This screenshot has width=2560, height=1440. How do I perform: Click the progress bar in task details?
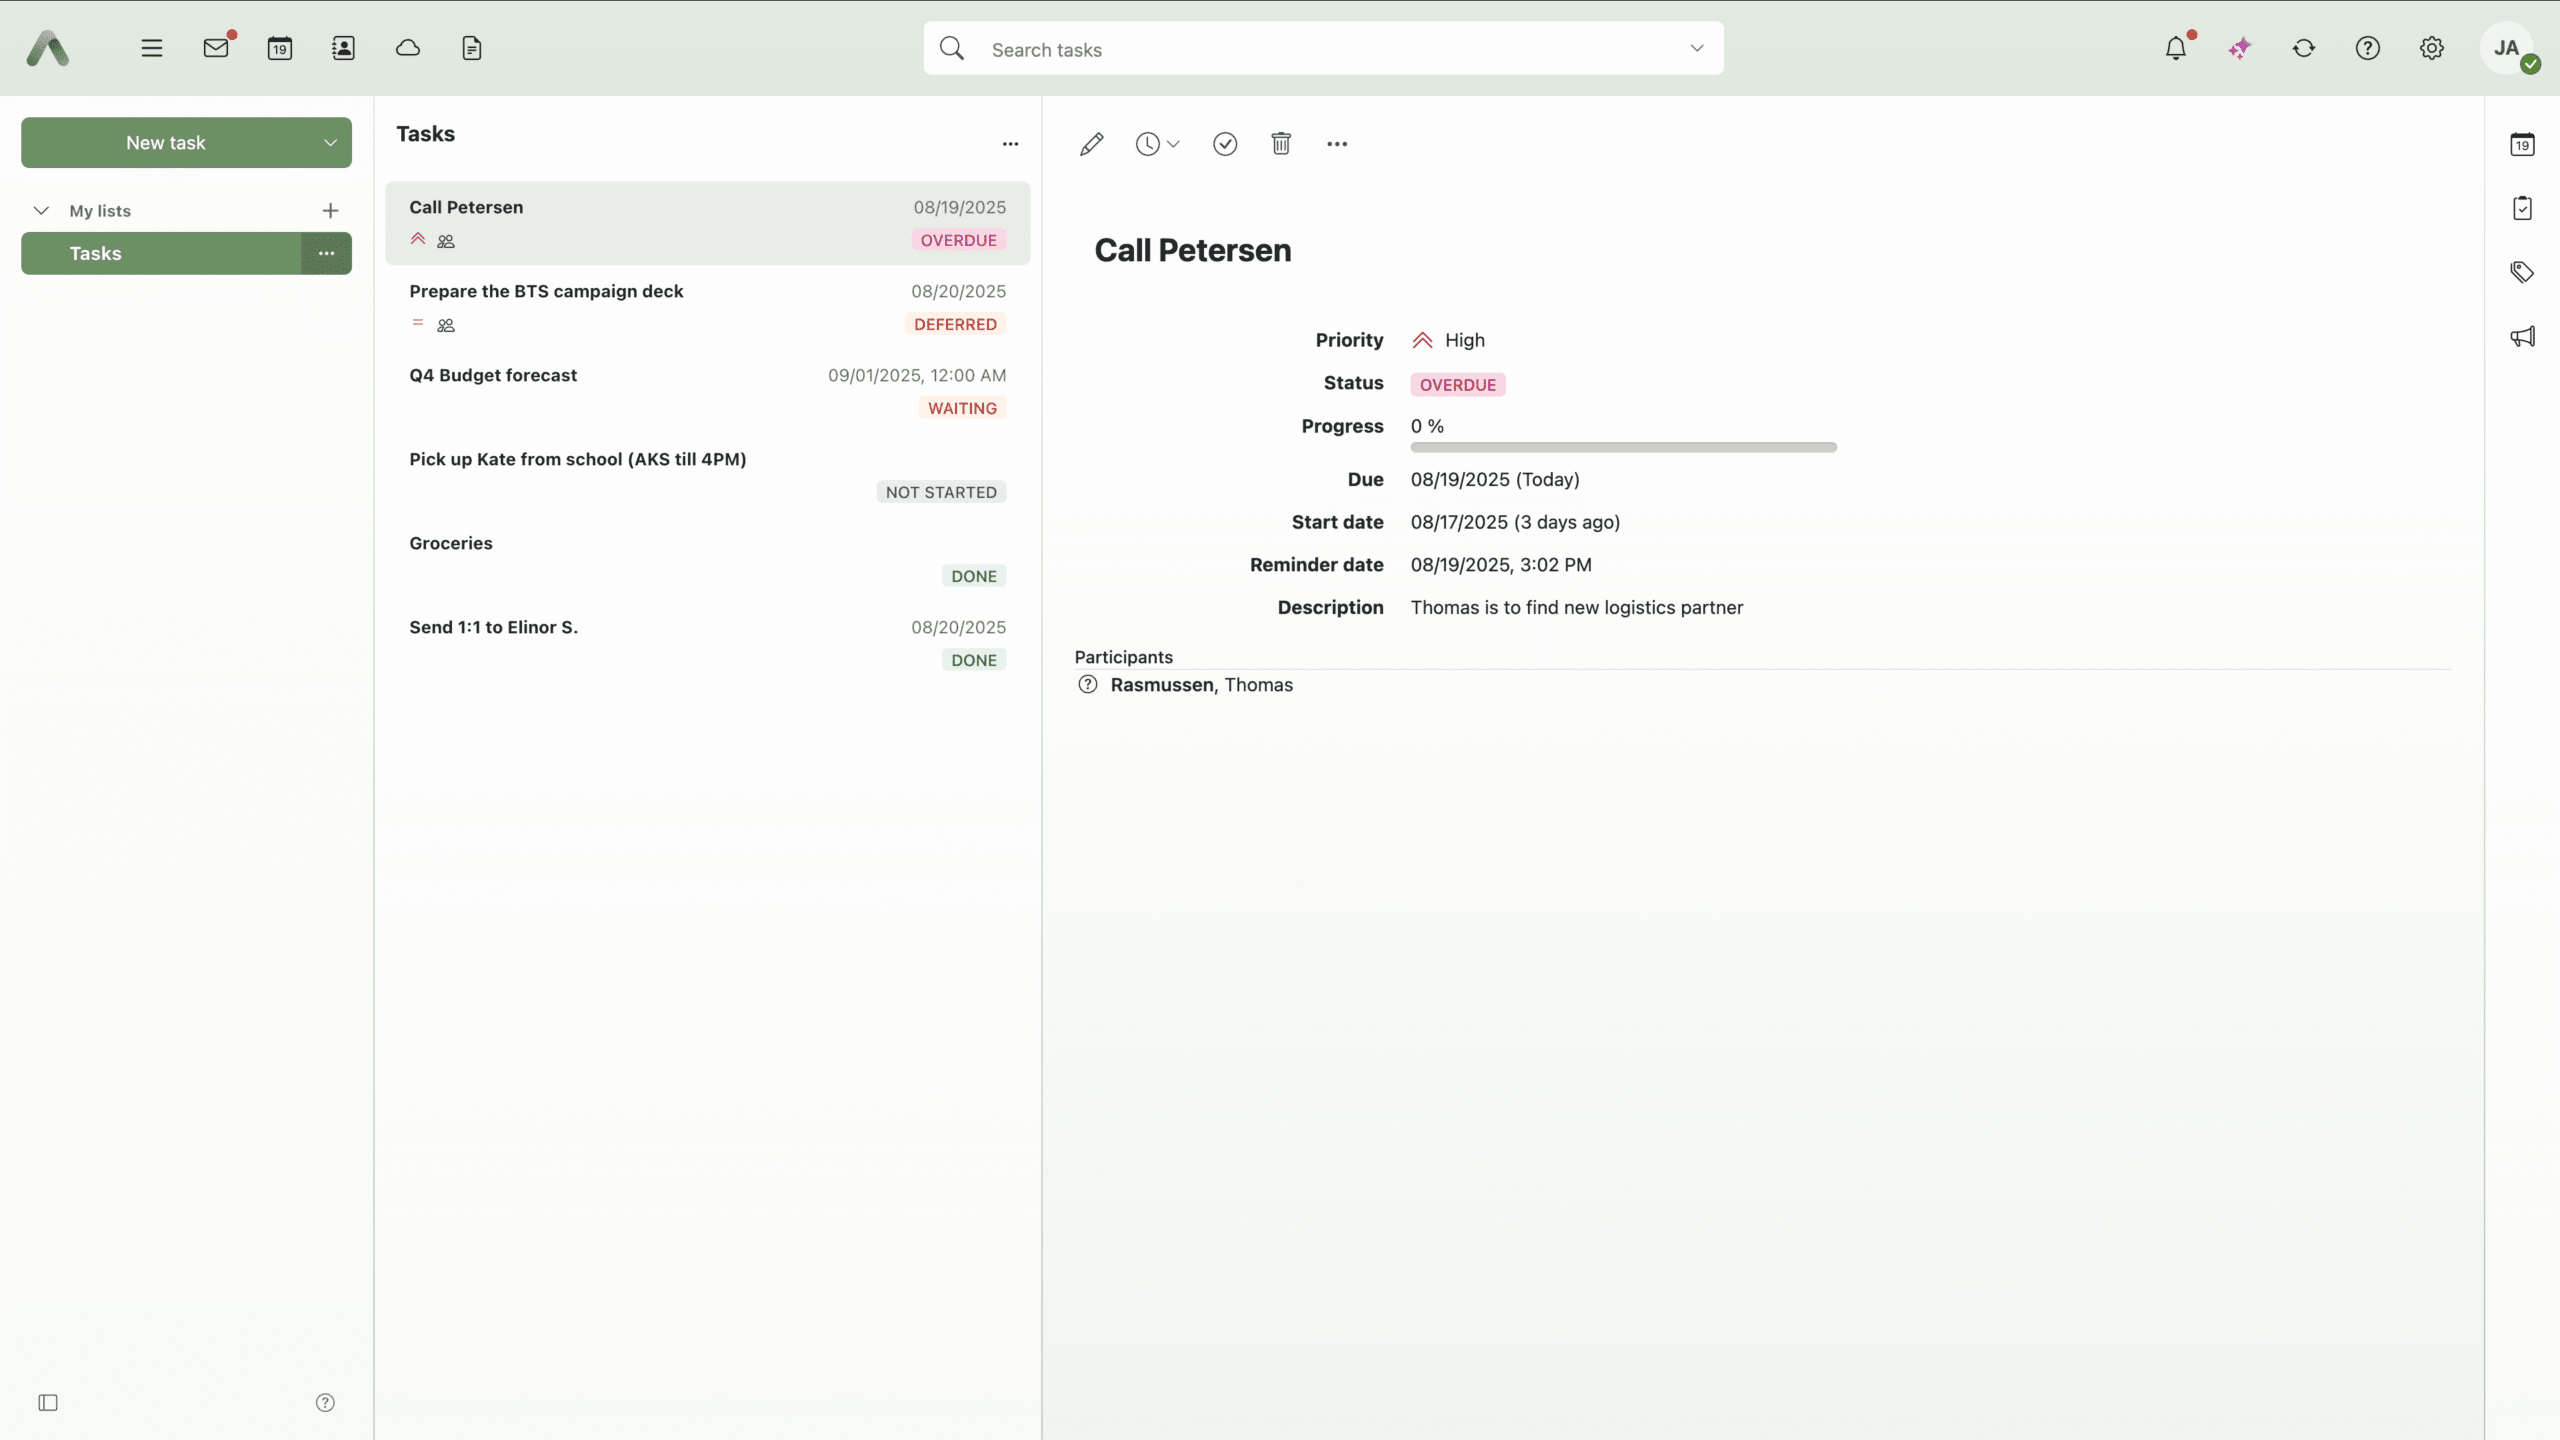tap(1623, 448)
